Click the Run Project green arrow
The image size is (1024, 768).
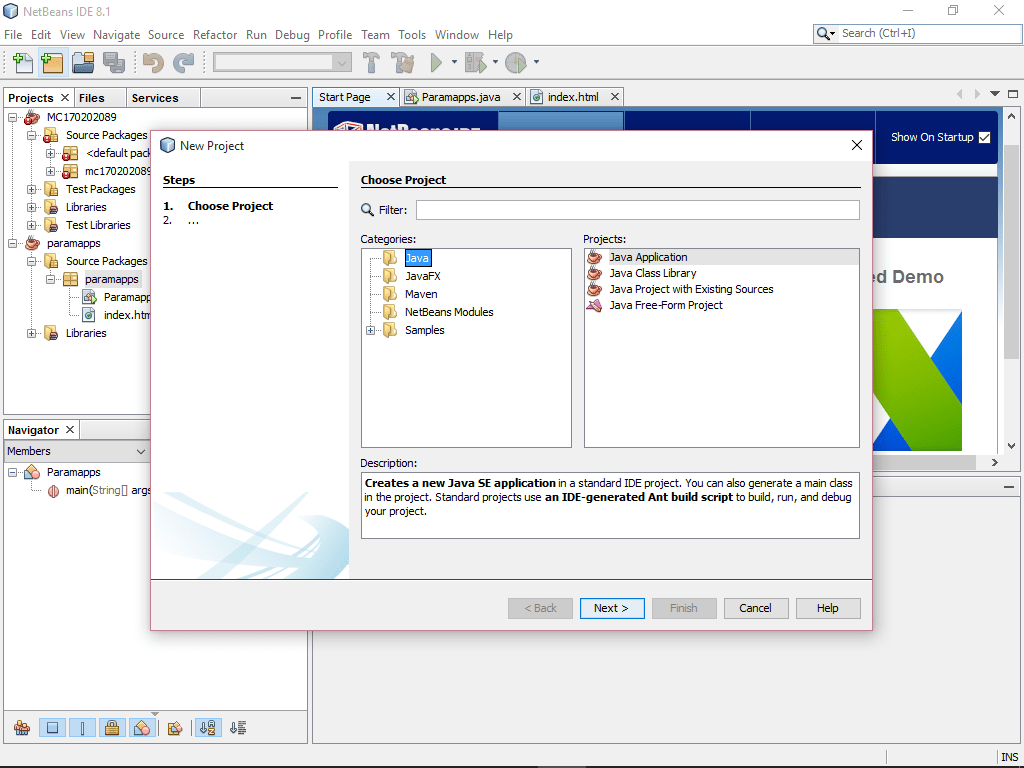coord(436,63)
